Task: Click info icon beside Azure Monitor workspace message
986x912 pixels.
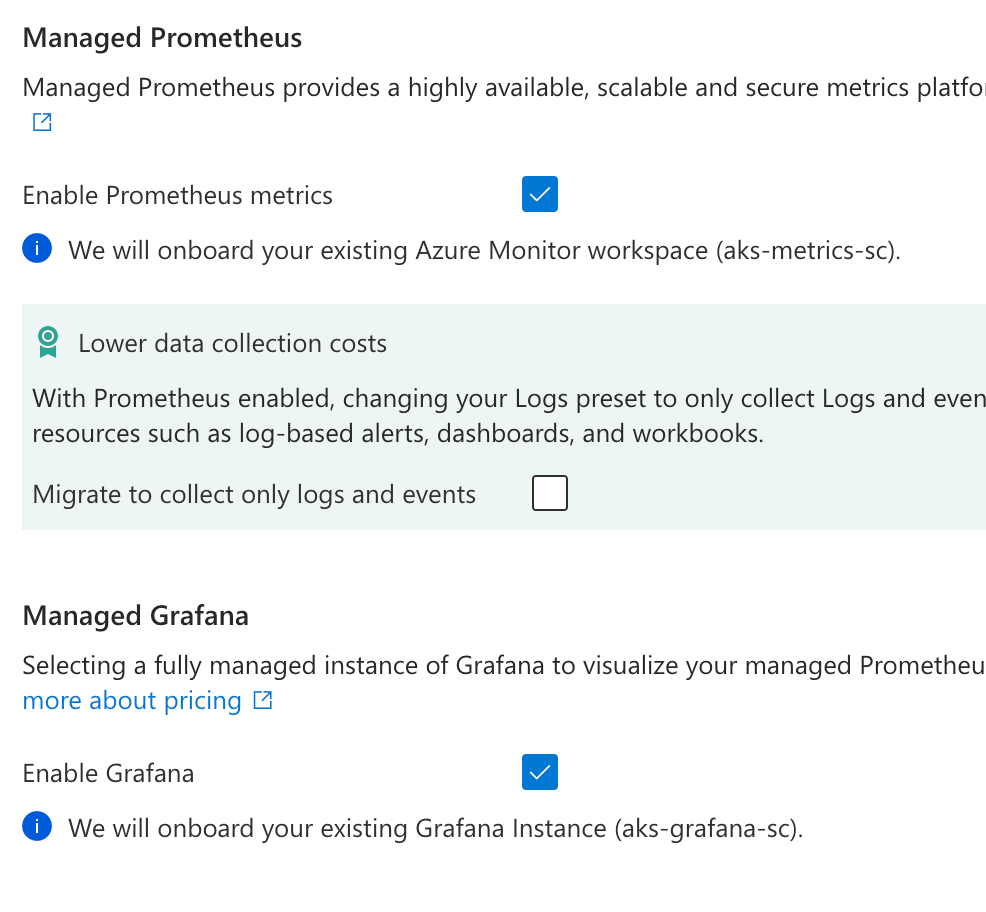Action: [37, 249]
